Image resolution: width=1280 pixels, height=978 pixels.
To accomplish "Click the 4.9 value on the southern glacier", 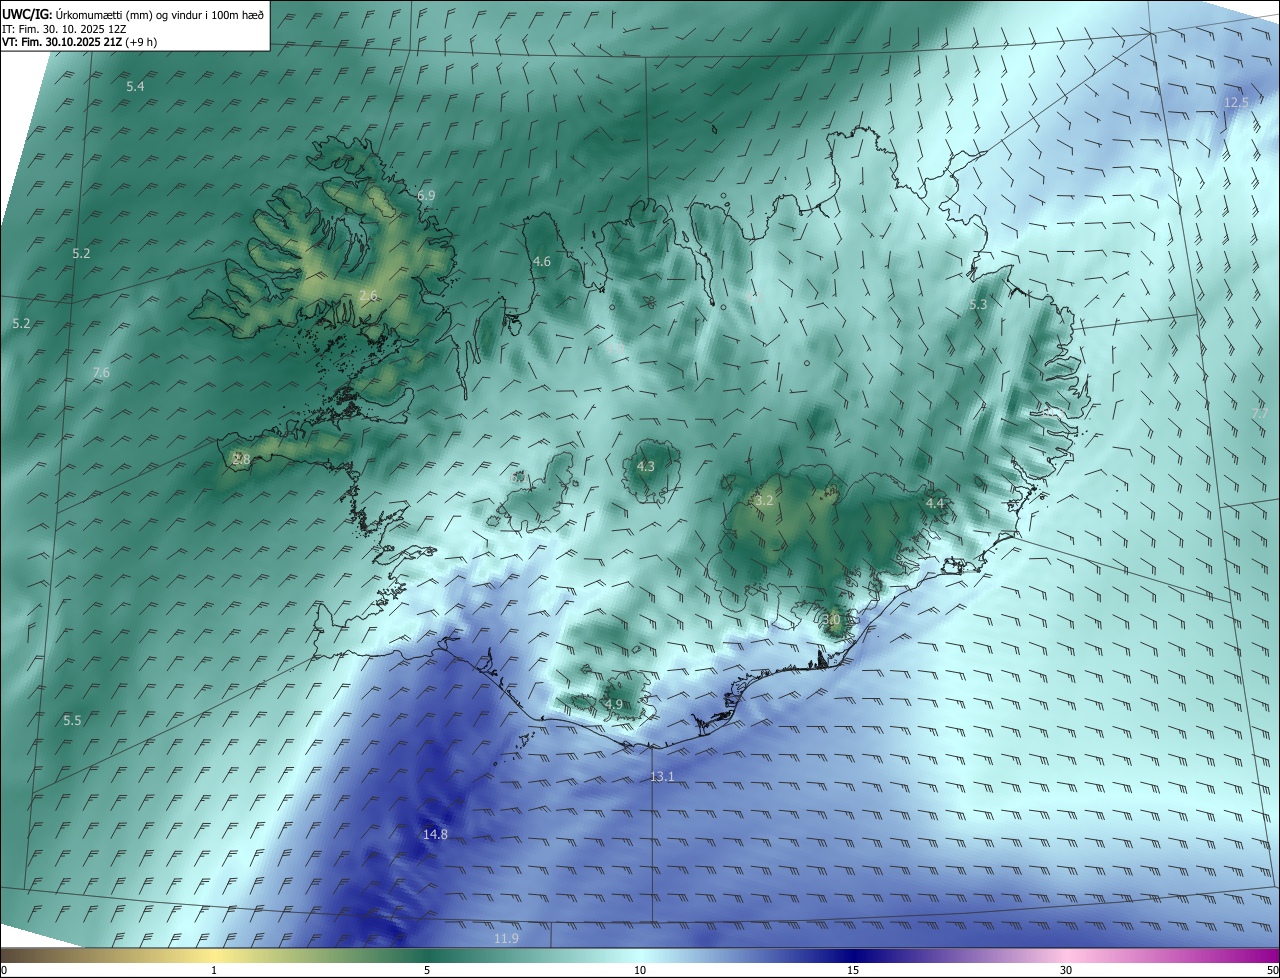I will tap(614, 704).
